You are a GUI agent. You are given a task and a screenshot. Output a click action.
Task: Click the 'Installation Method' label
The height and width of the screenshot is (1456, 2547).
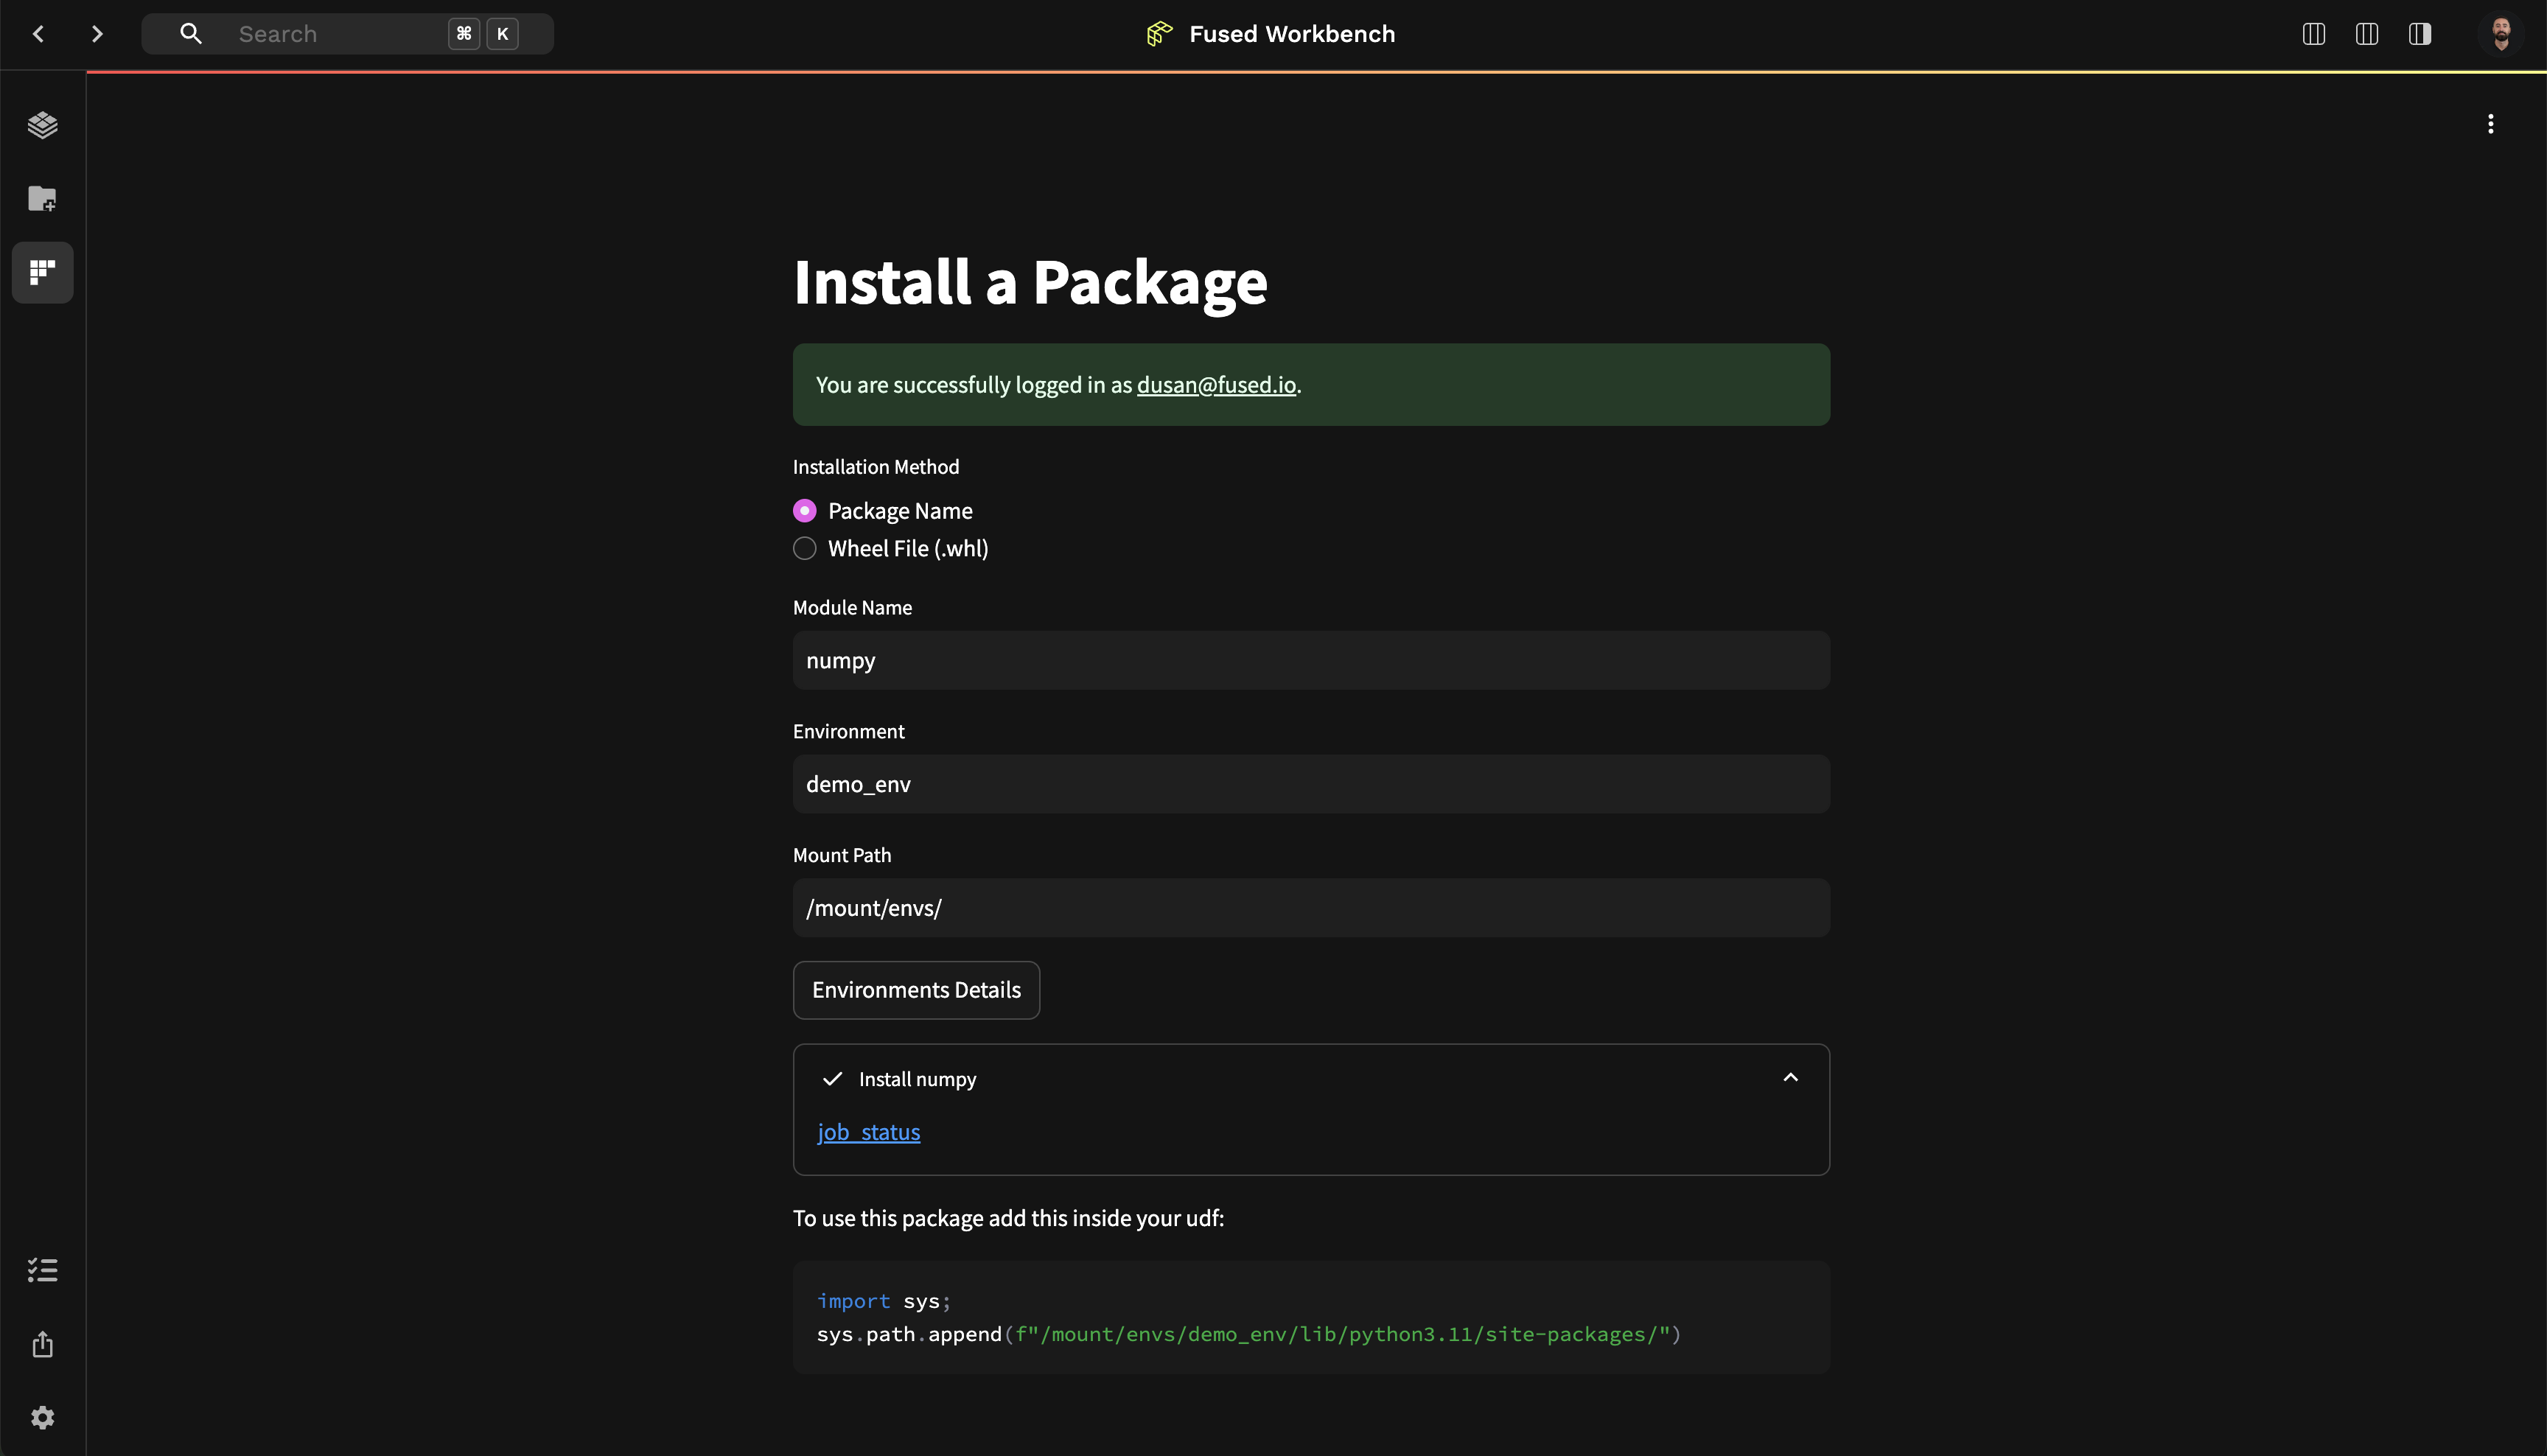[876, 467]
